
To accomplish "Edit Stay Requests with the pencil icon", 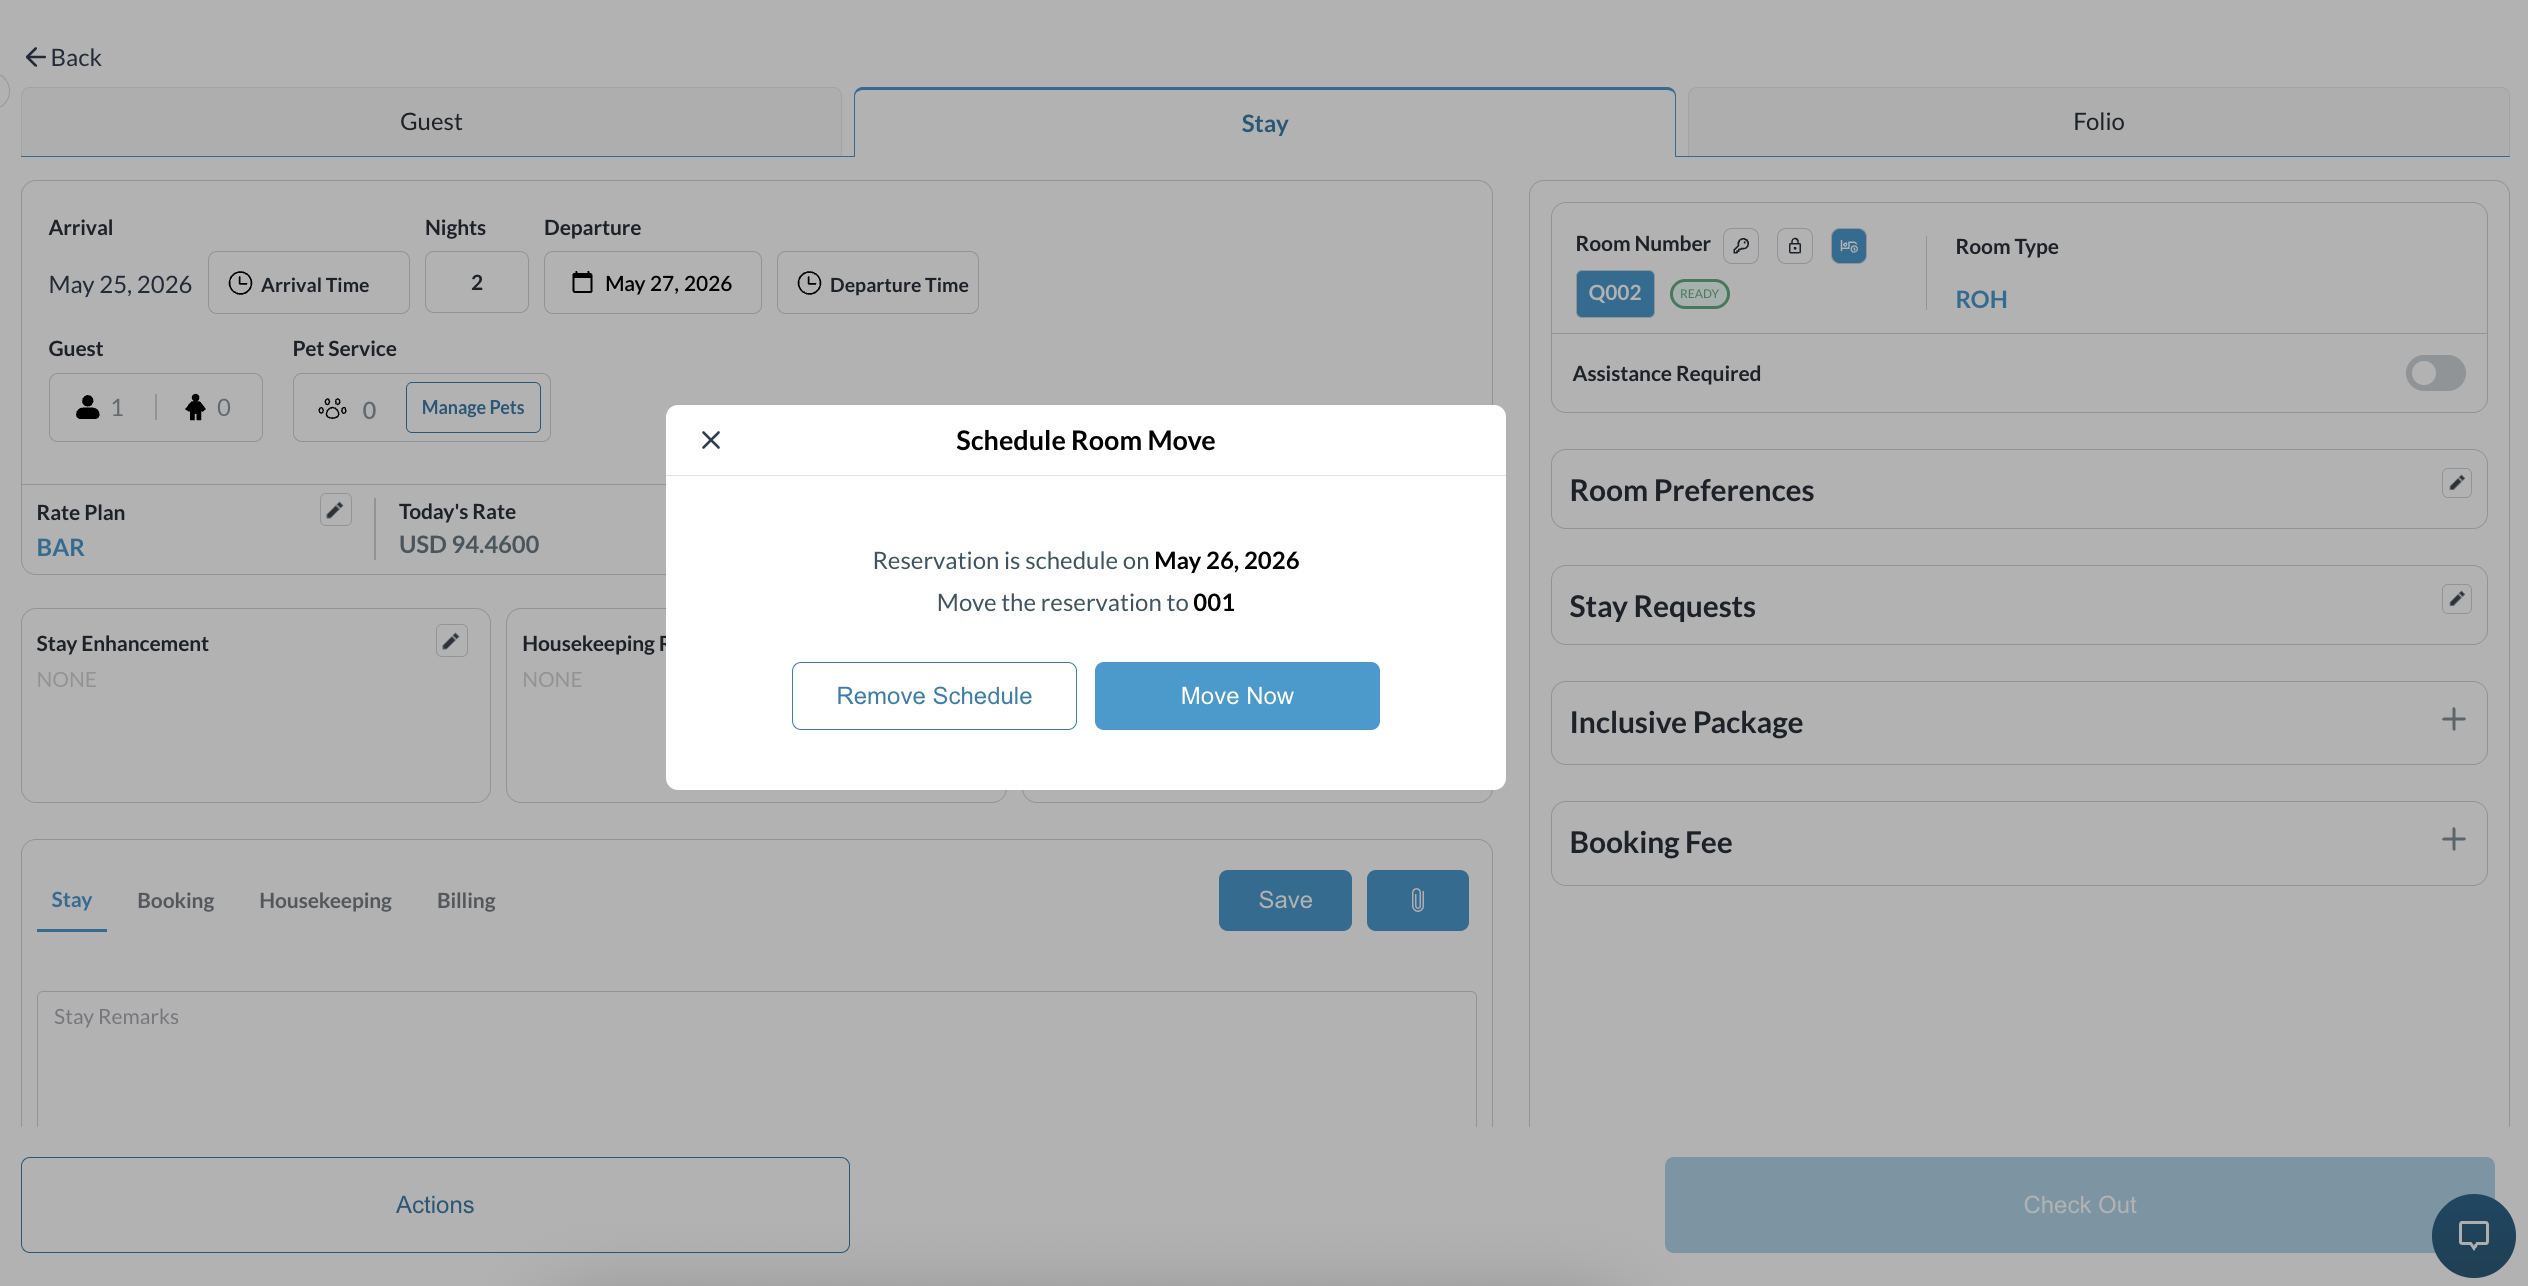I will (x=2457, y=599).
